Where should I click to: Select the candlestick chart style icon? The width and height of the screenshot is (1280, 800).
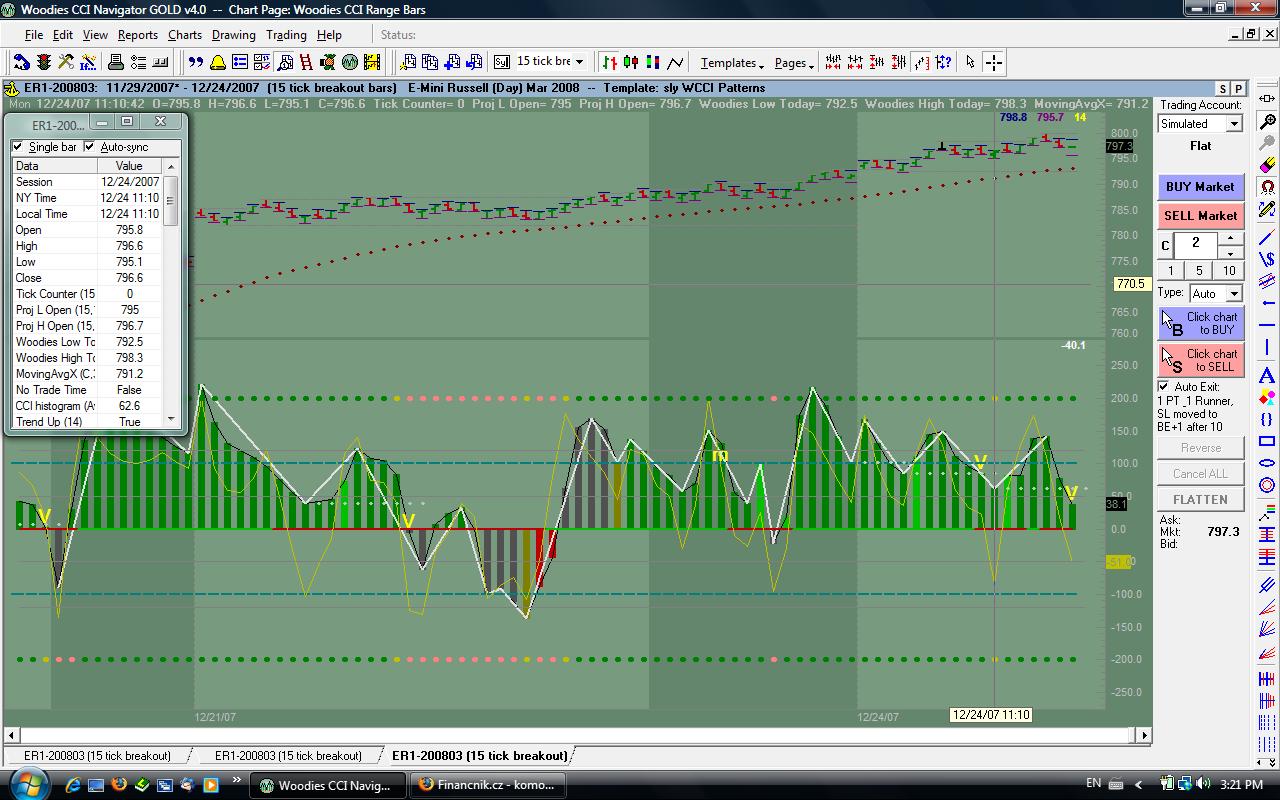tap(630, 62)
